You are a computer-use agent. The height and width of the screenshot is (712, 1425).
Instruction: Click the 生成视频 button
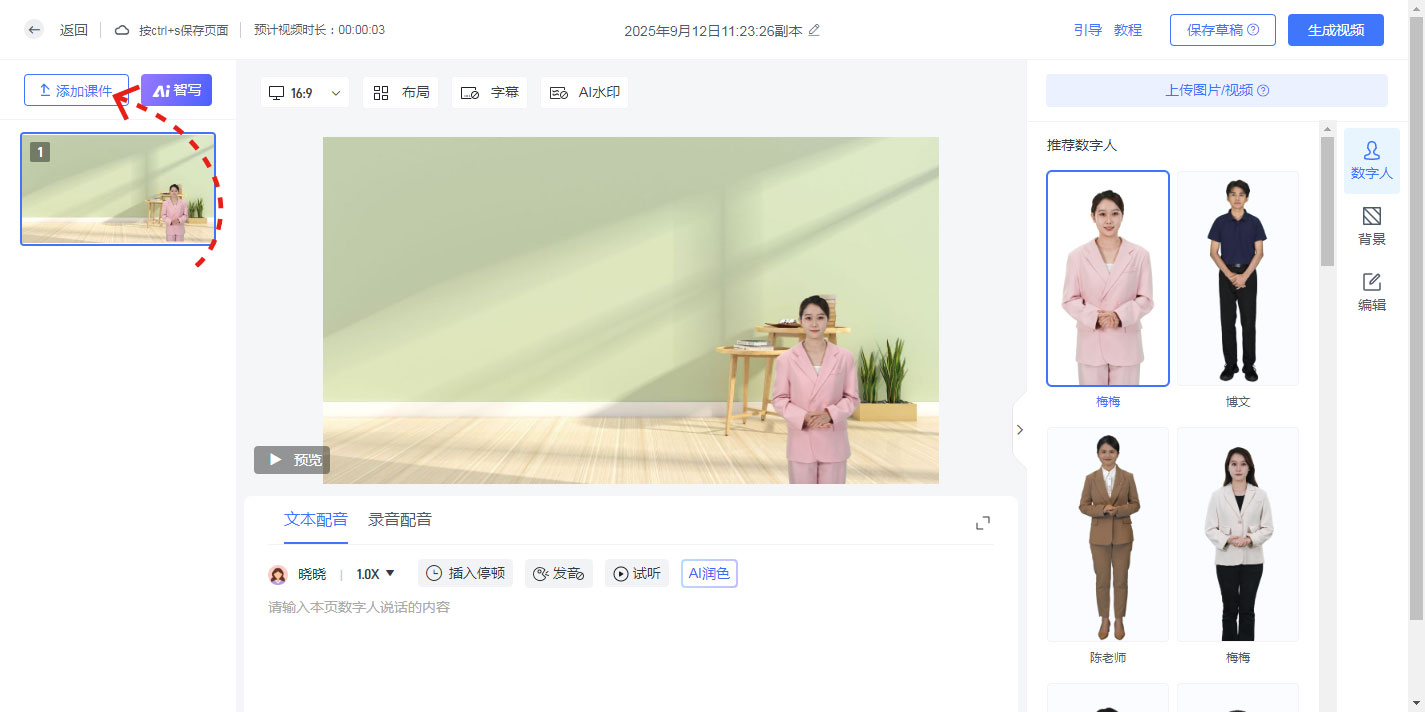[1335, 30]
